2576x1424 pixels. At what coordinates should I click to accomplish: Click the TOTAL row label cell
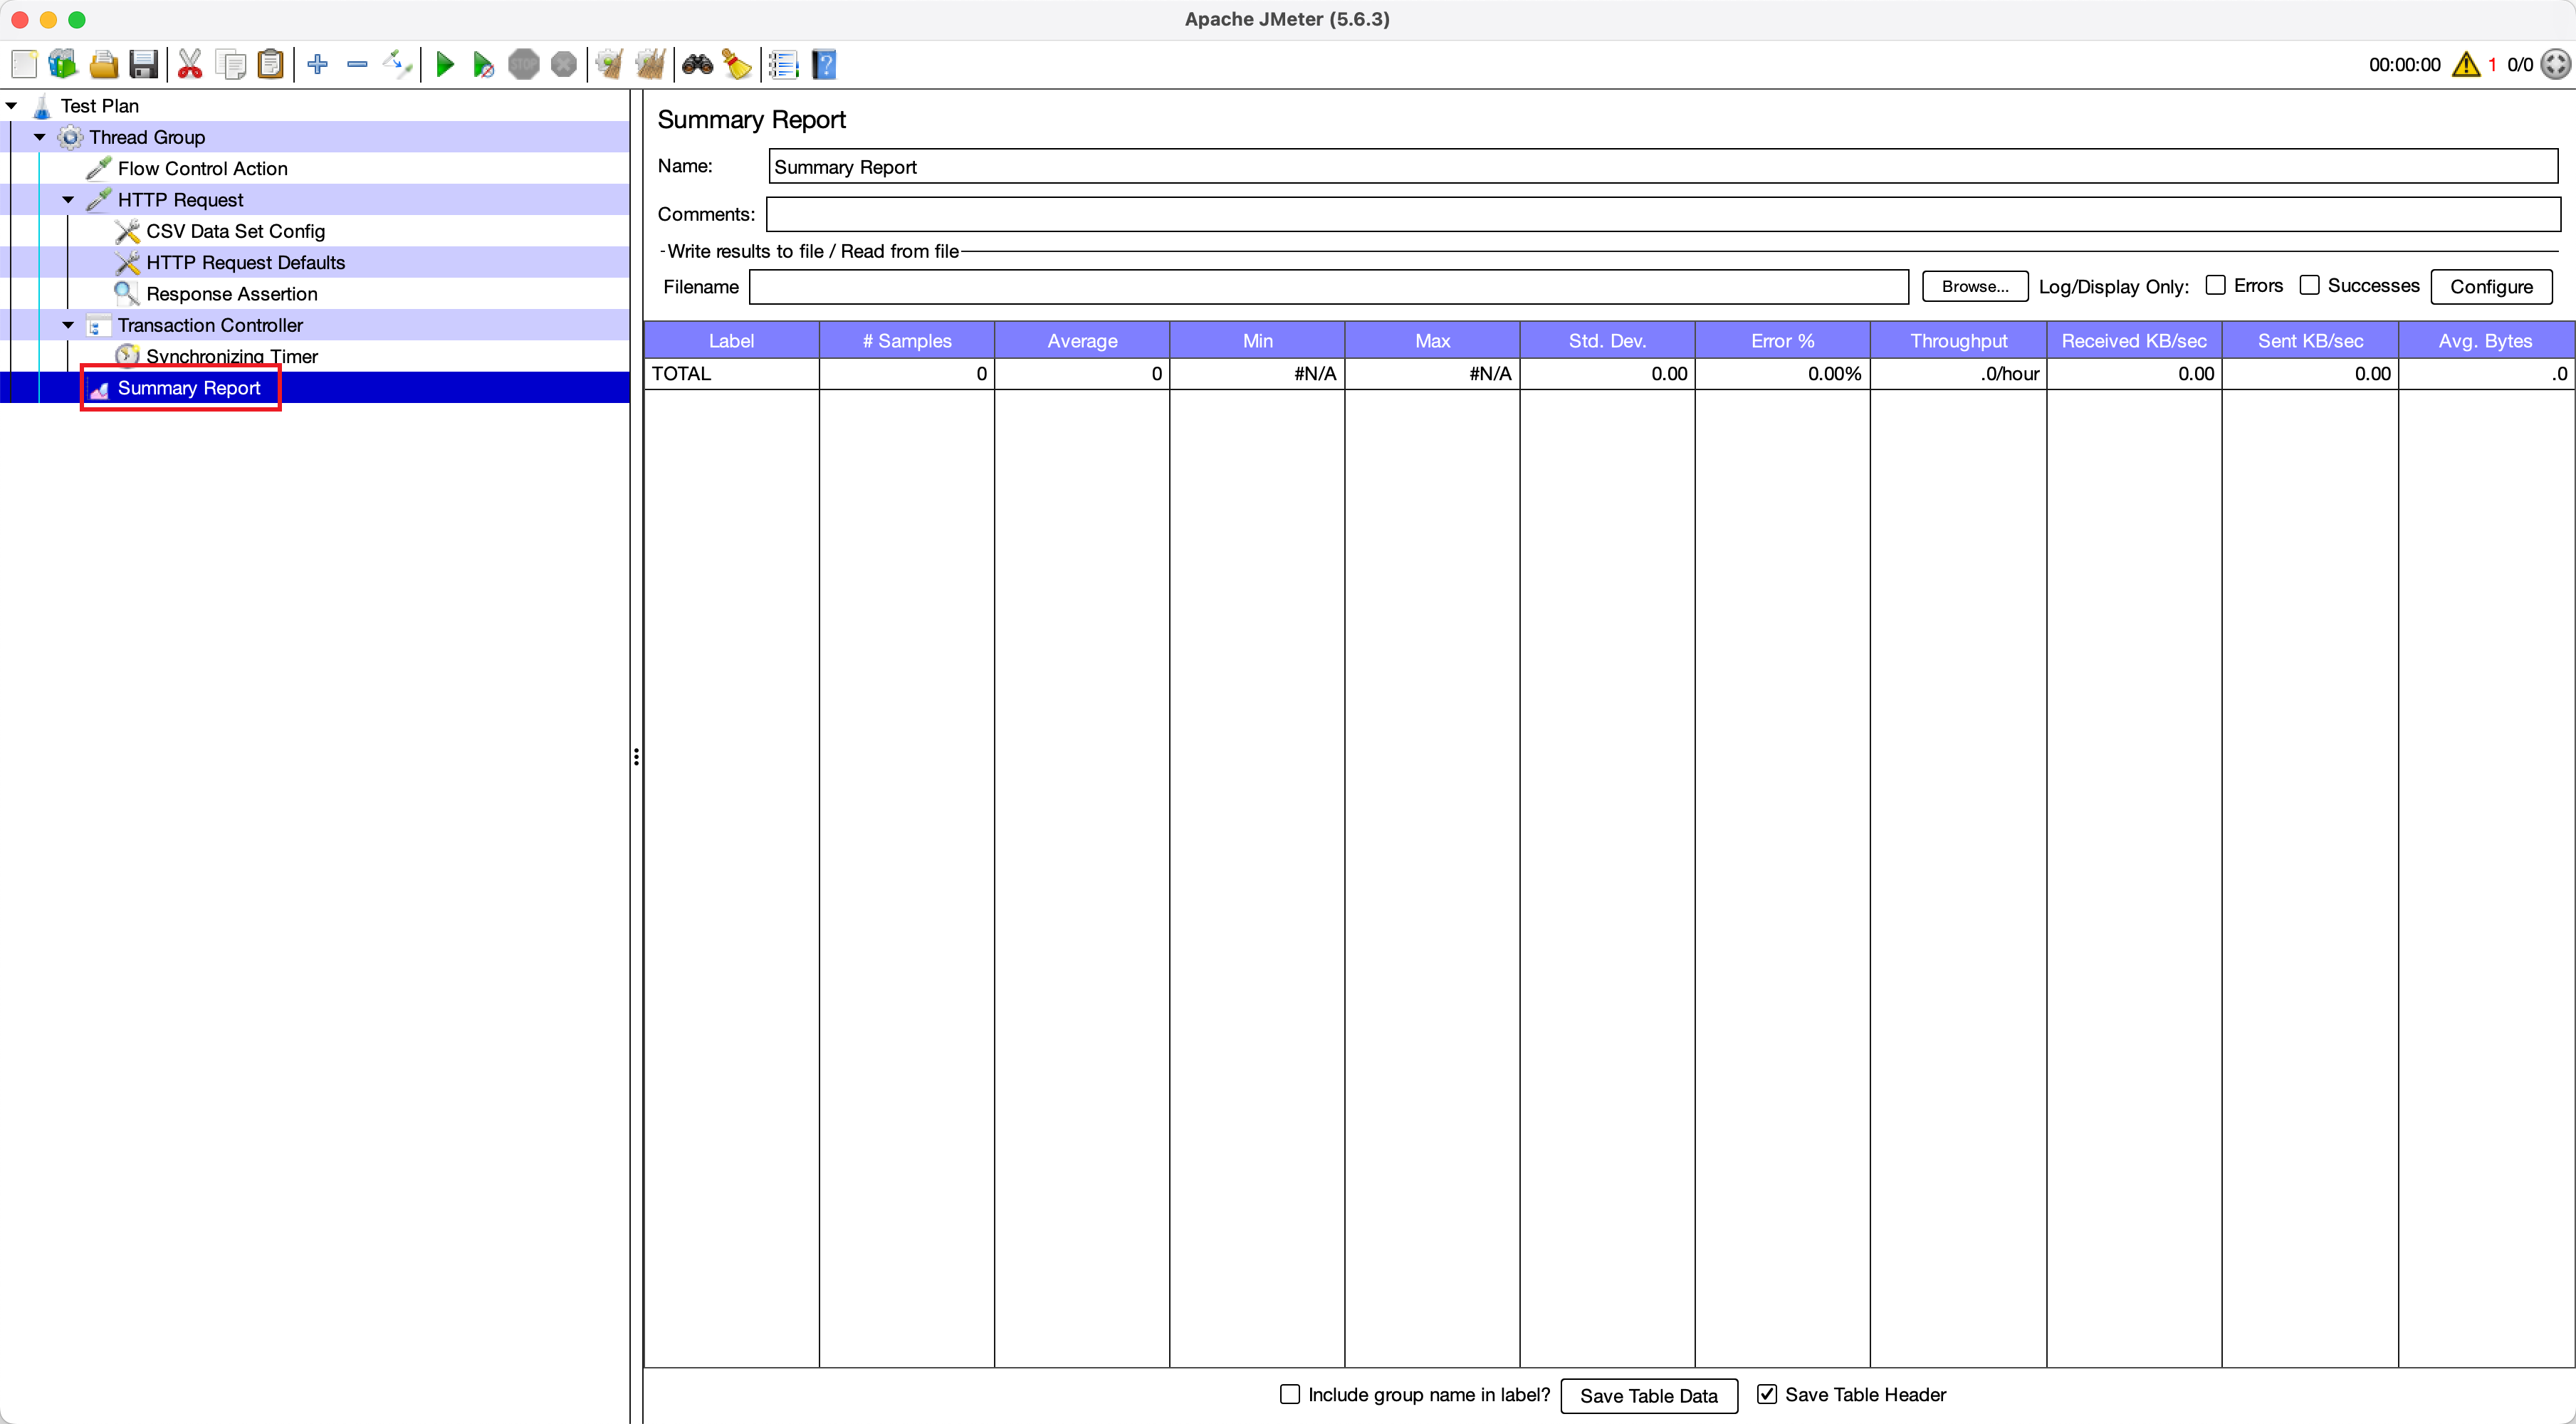point(731,374)
